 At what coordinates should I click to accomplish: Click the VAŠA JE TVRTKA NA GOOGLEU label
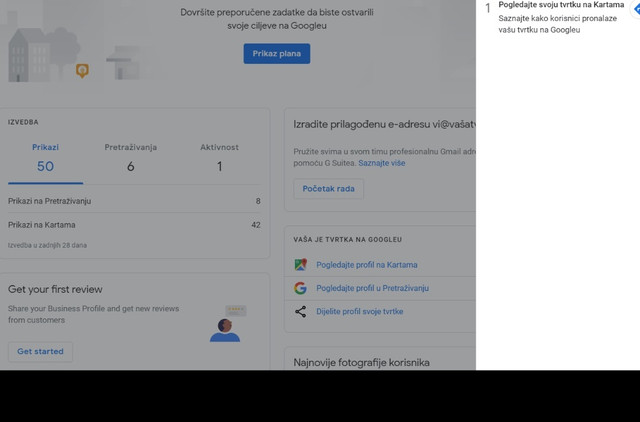point(348,240)
